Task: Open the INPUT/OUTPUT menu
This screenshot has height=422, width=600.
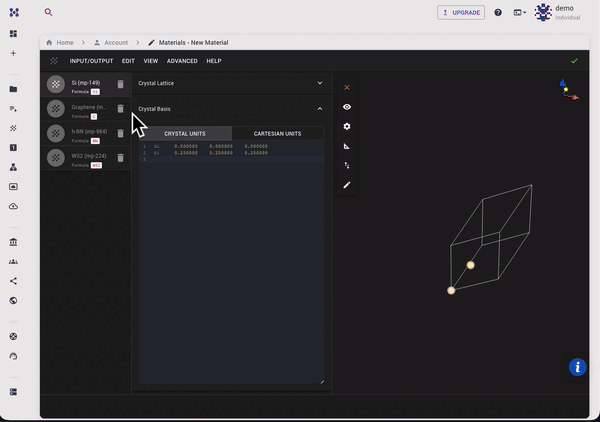Action: (x=91, y=61)
